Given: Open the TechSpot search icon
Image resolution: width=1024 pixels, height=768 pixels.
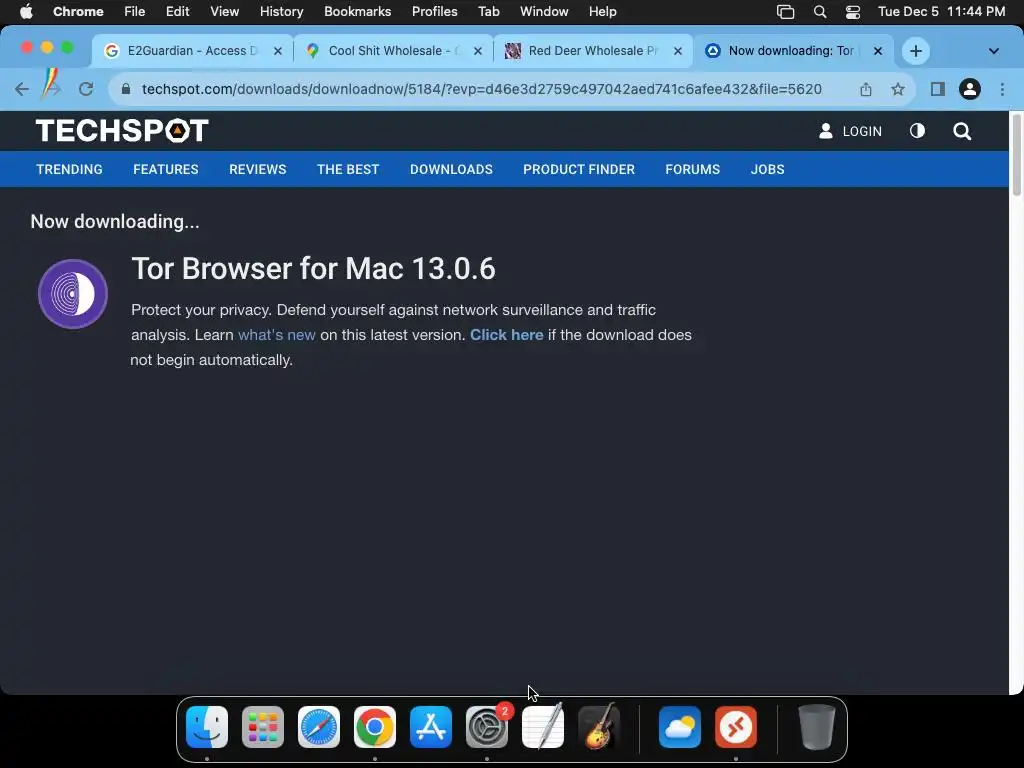Looking at the screenshot, I should pos(961,131).
